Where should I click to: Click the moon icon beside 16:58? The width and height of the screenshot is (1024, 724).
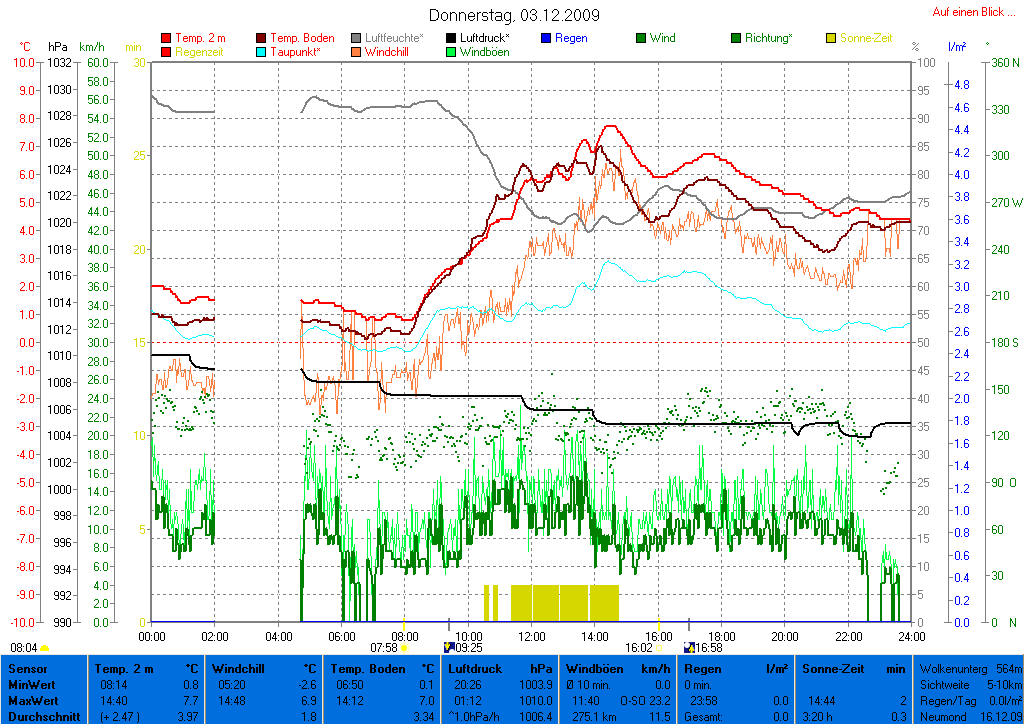coord(689,648)
